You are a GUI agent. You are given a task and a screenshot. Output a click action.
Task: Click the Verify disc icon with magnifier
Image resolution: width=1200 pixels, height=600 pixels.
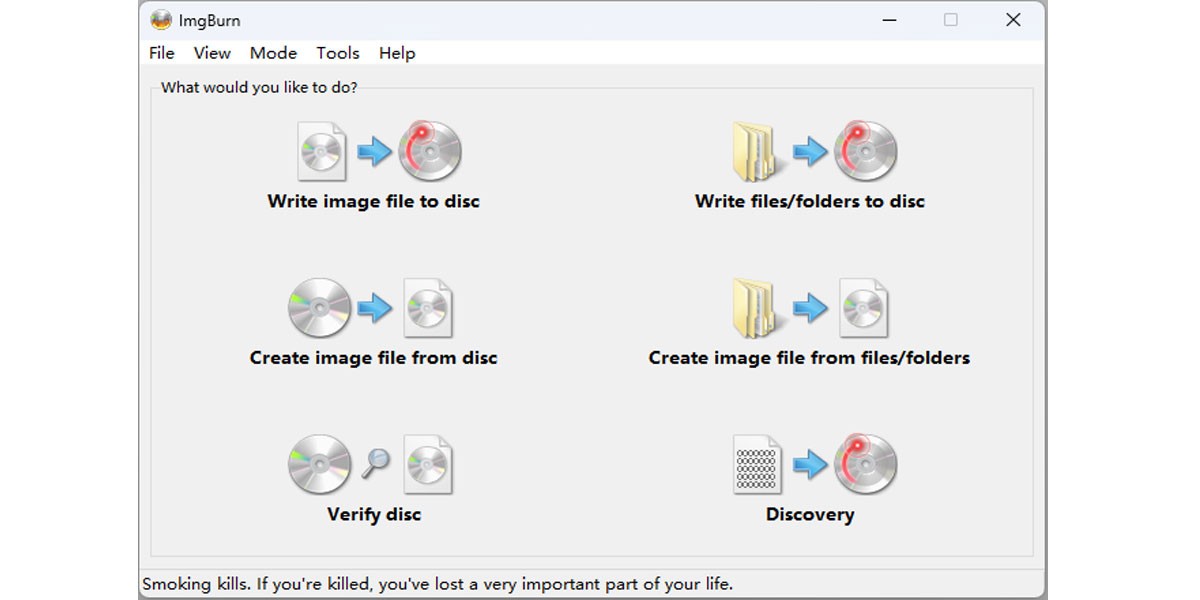[x=370, y=465]
